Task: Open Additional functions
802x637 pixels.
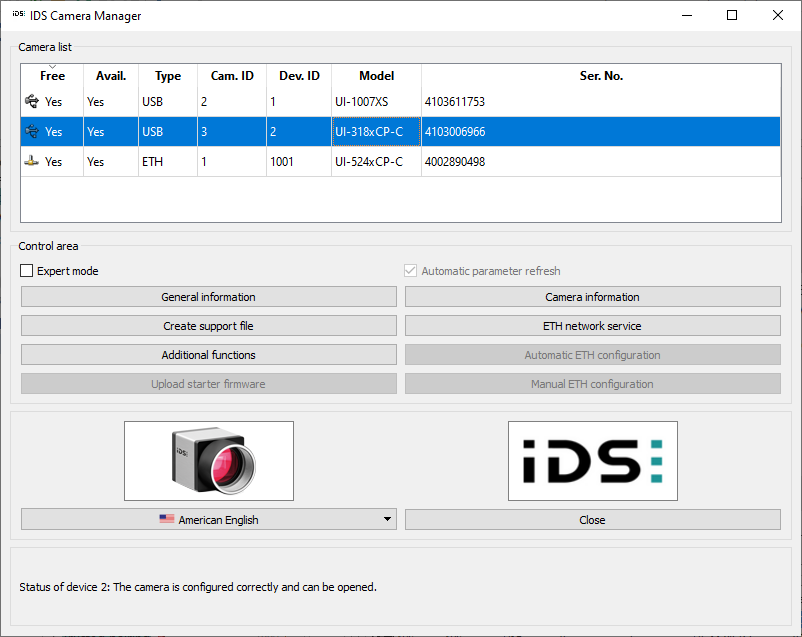Action: pos(209,355)
